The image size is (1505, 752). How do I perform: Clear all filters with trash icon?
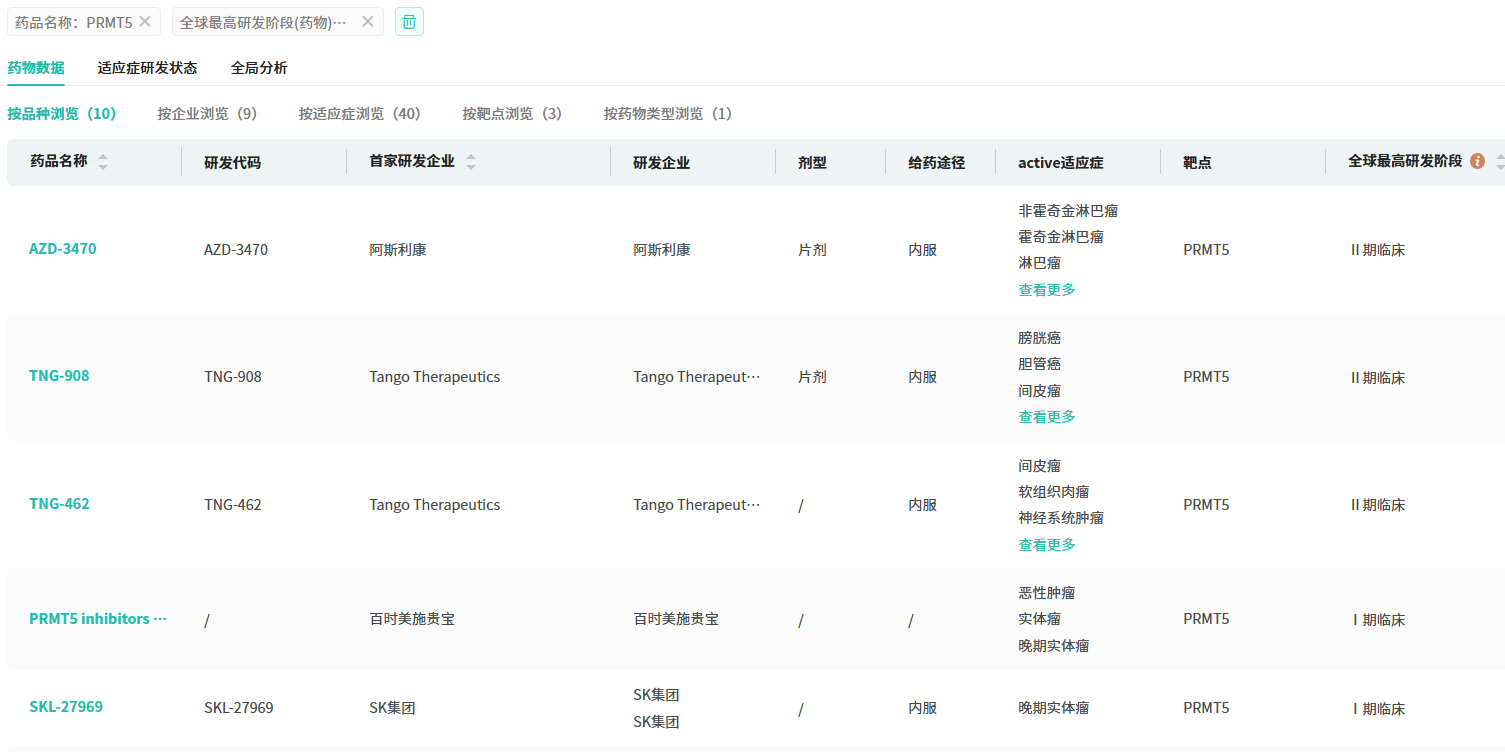coord(409,21)
